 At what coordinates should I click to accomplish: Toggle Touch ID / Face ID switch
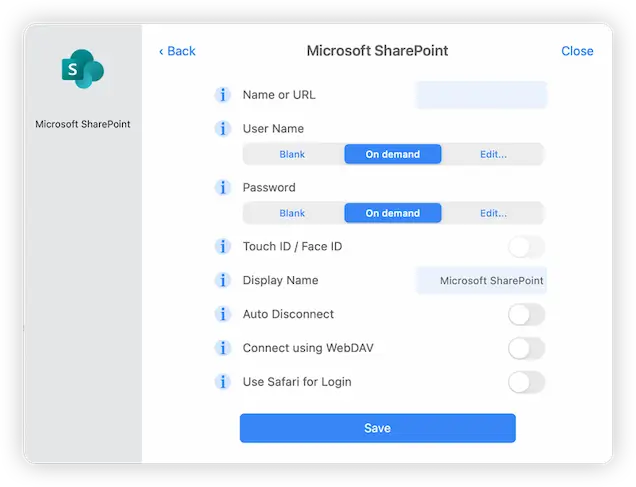[526, 247]
